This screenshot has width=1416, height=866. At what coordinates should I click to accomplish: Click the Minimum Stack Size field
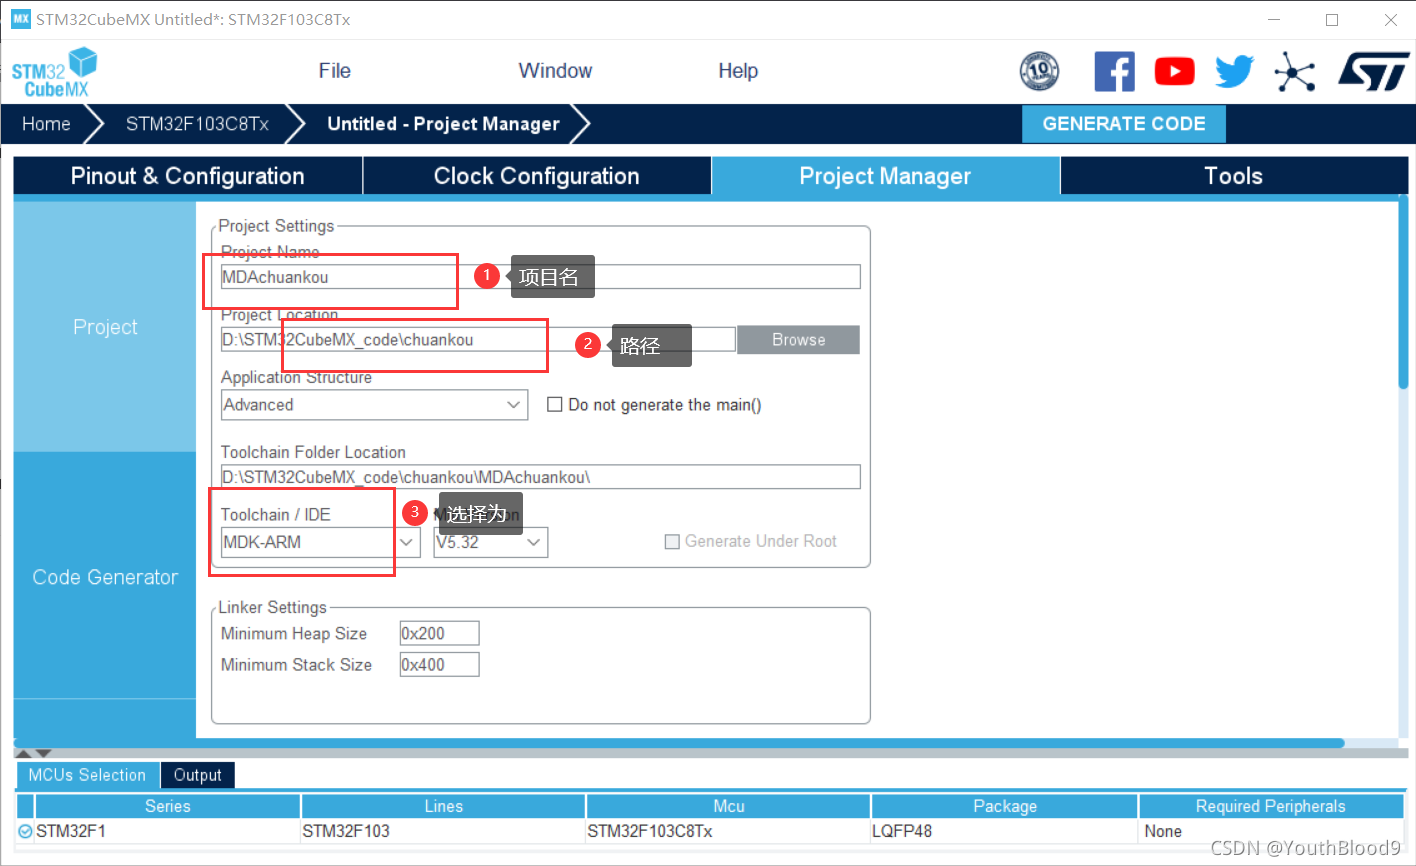coord(439,664)
